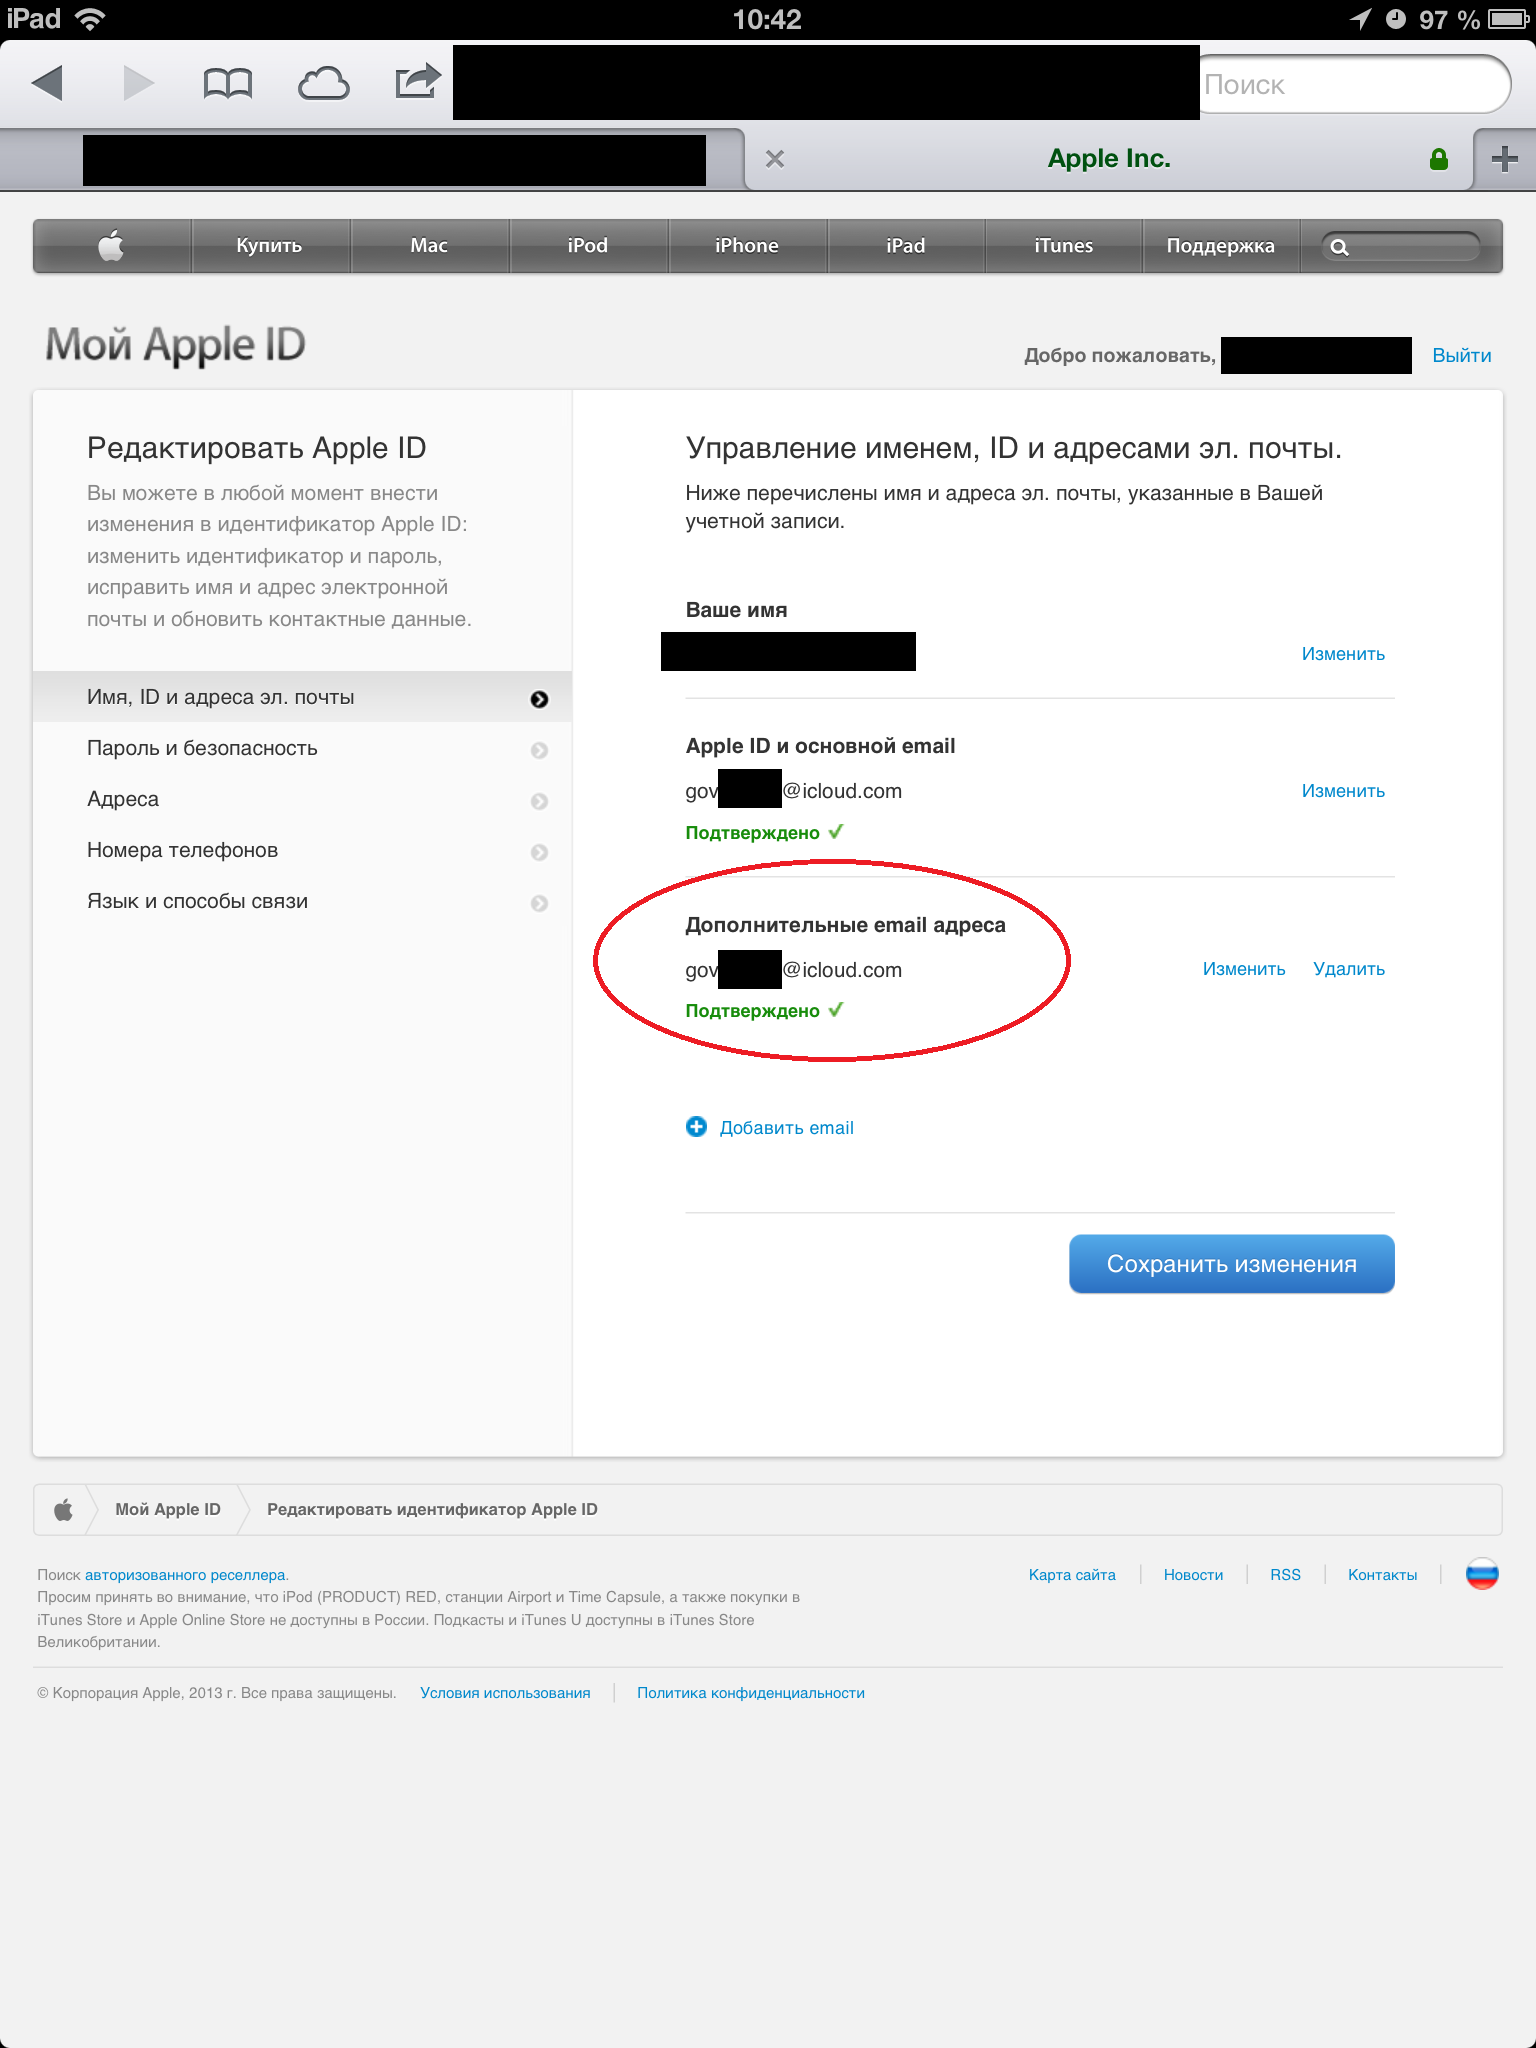Viewport: 1536px width, 2048px height.
Task: Open the Контакты footer link
Action: coord(1382,1575)
